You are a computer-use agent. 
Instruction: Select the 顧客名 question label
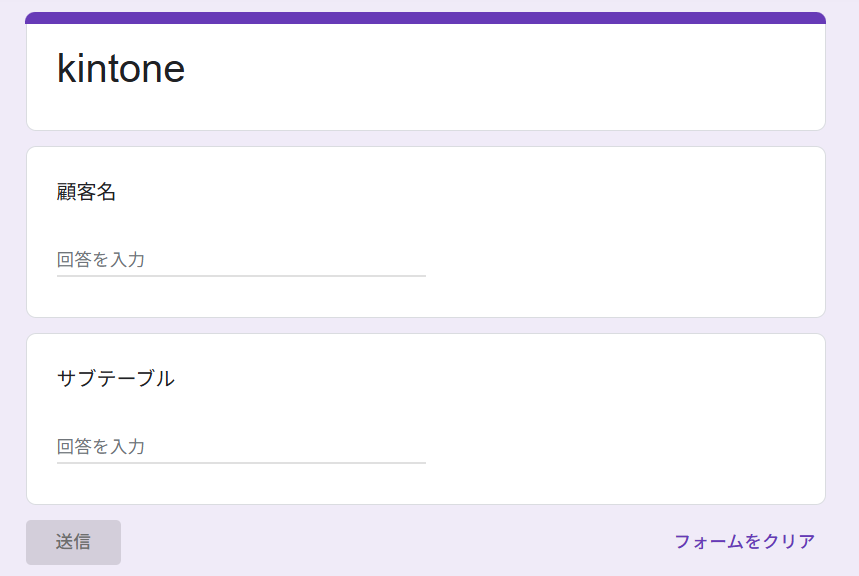(87, 192)
